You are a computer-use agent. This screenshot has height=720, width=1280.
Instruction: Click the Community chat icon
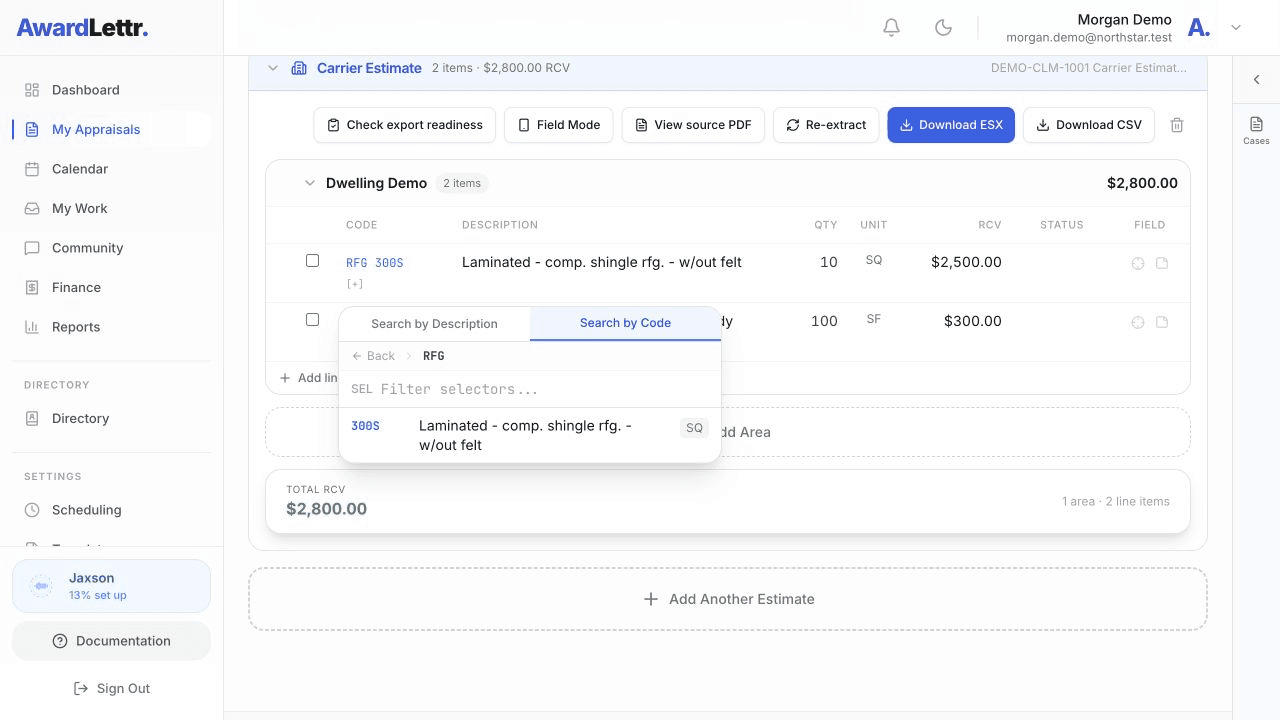(32, 248)
